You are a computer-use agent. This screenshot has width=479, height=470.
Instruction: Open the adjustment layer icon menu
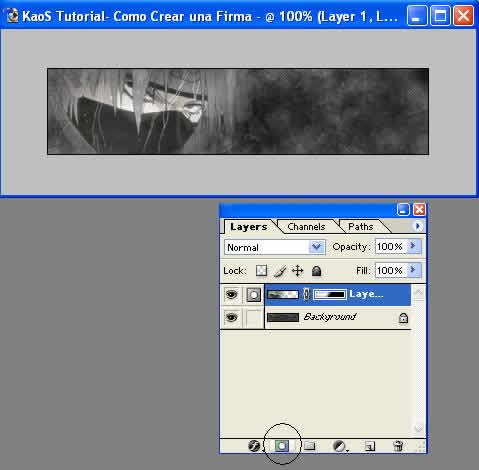point(340,446)
